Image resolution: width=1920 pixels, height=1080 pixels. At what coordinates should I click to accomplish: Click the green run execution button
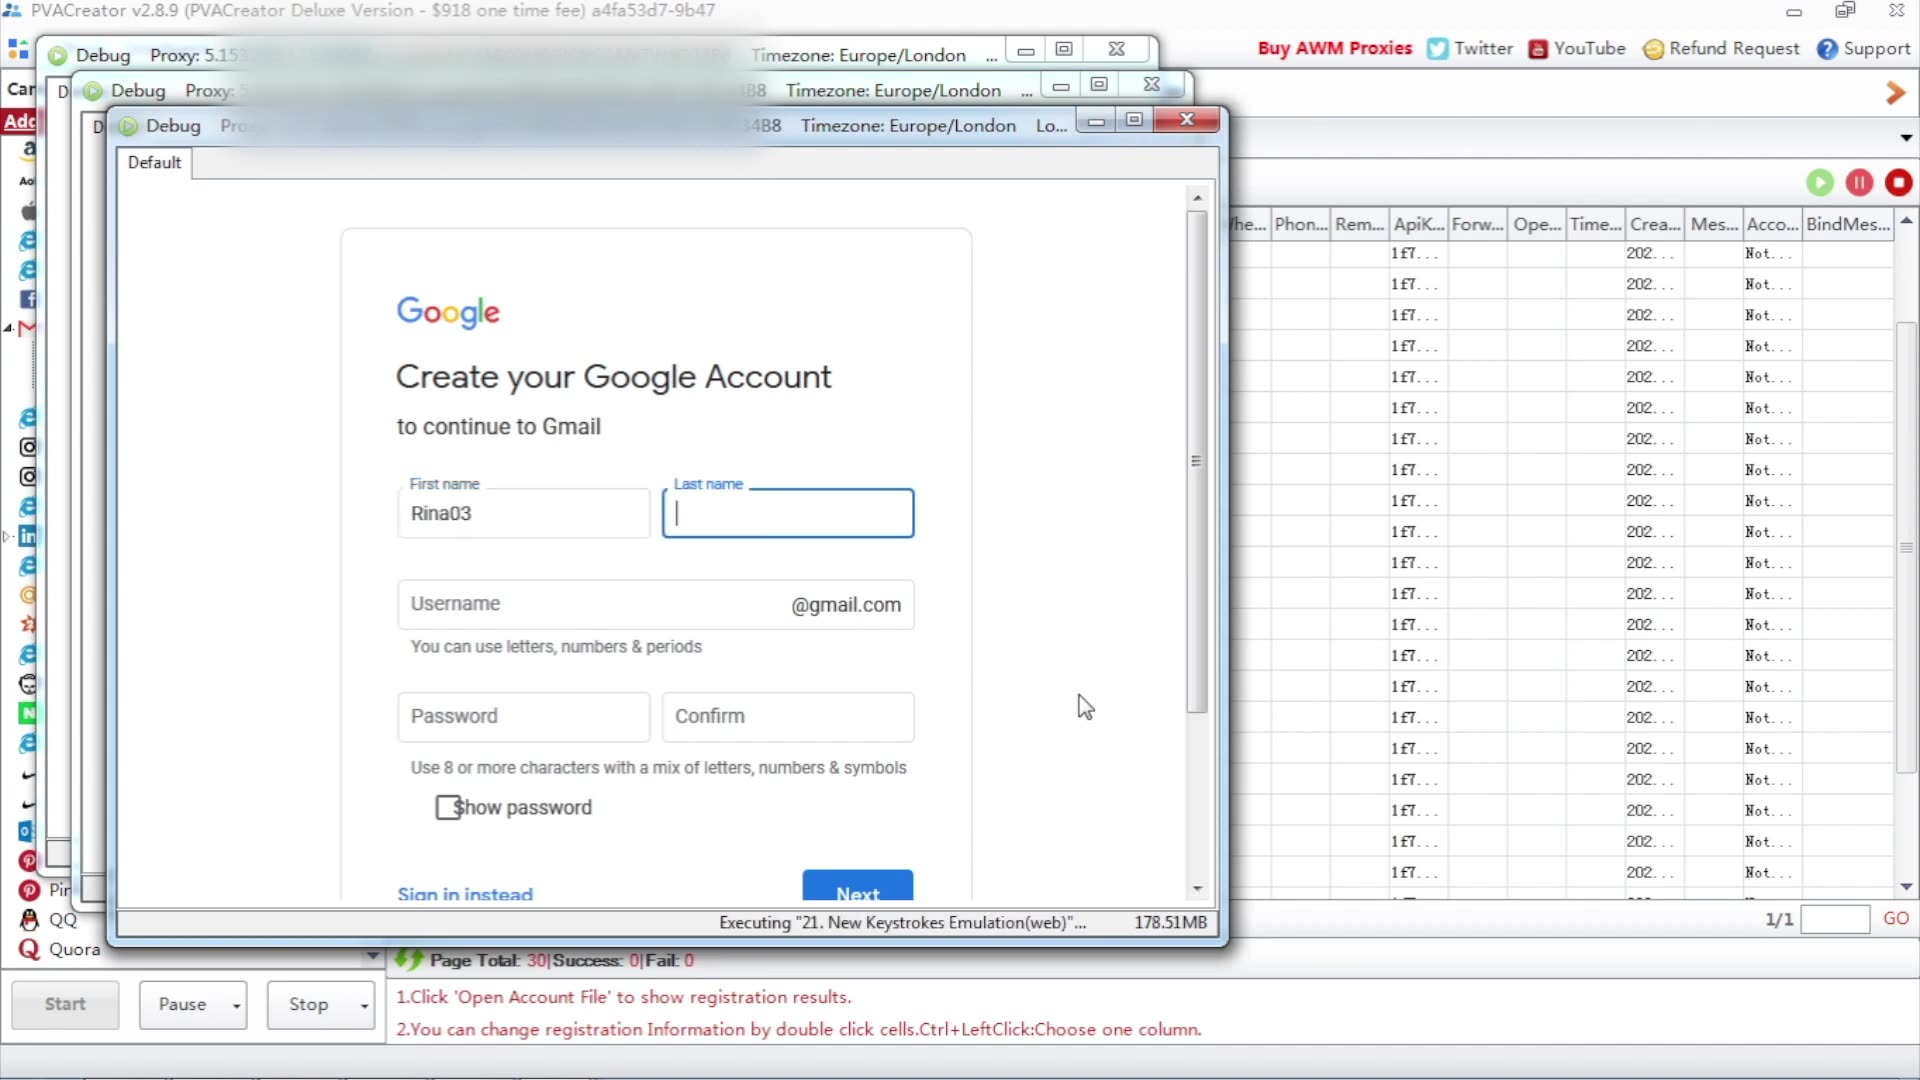pyautogui.click(x=1819, y=182)
